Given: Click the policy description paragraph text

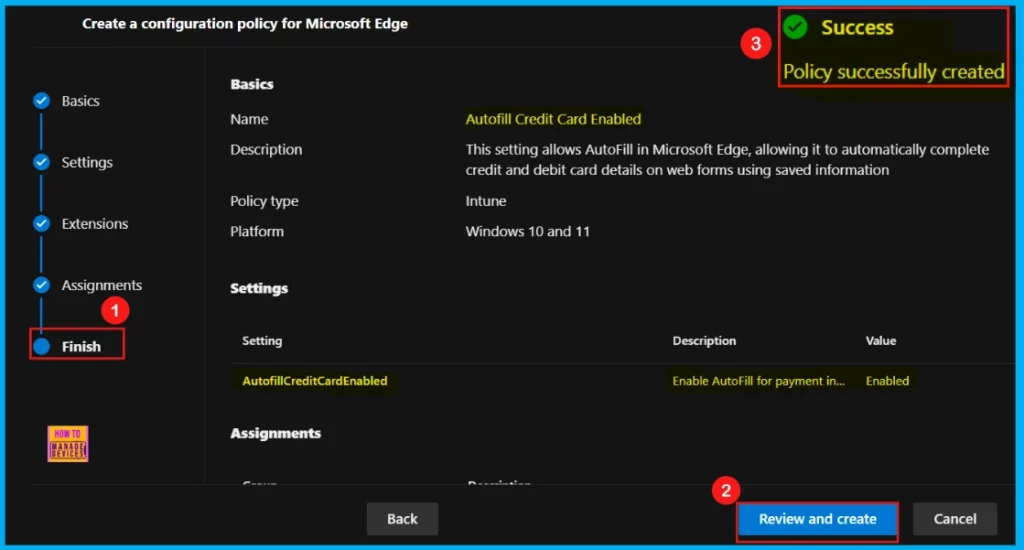Looking at the screenshot, I should click(x=727, y=159).
